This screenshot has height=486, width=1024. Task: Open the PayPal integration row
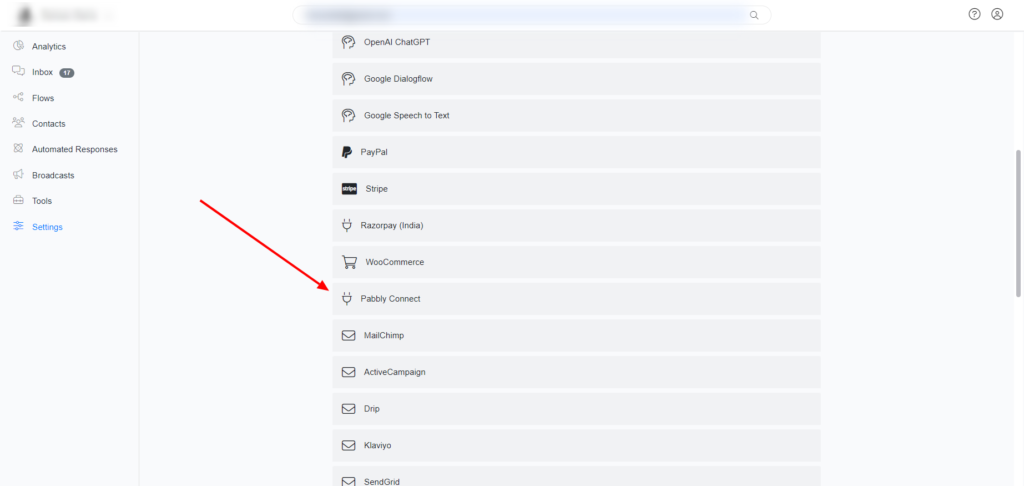(576, 152)
